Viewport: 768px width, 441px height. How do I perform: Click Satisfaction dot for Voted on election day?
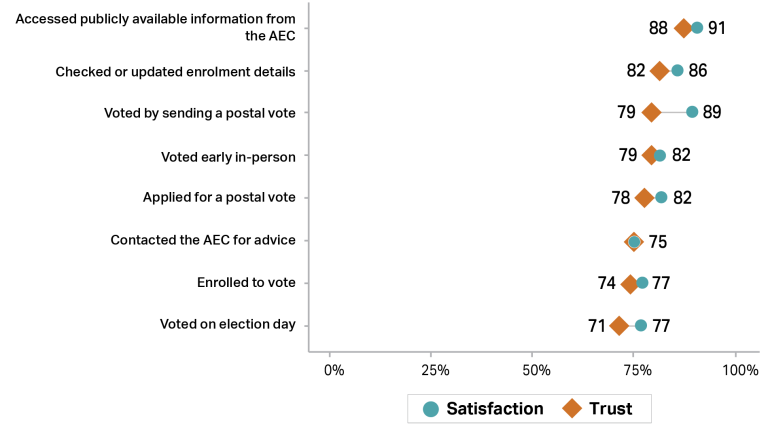pyautogui.click(x=641, y=325)
